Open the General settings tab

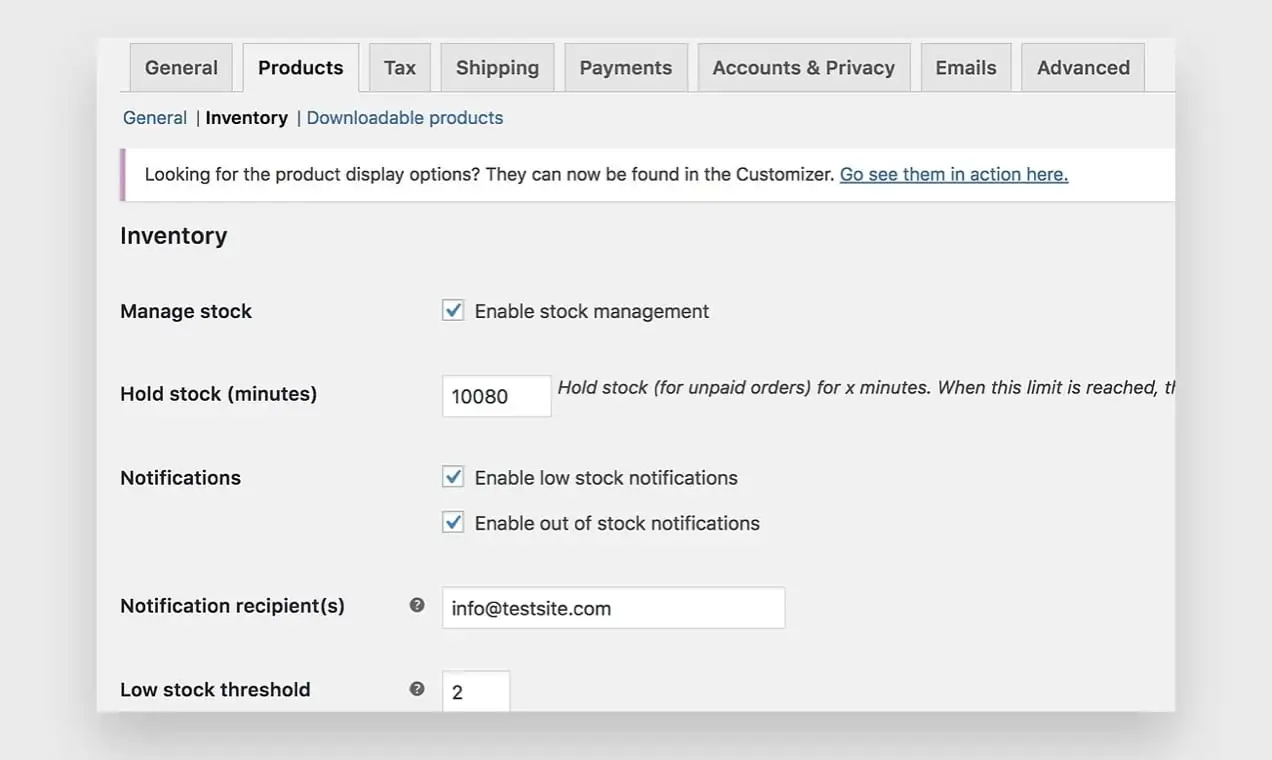[x=181, y=68]
